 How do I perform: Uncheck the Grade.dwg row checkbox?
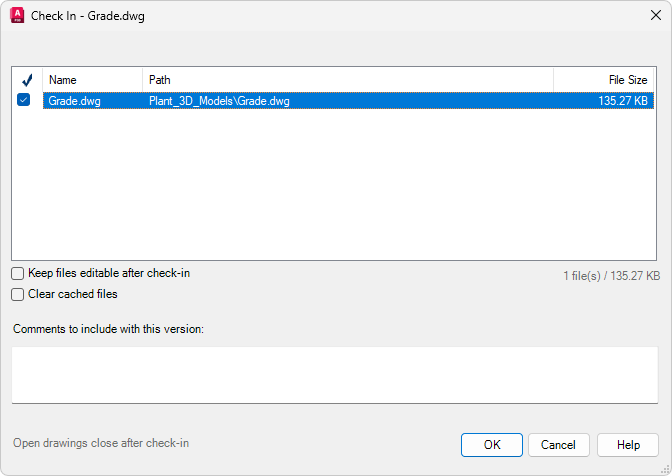point(24,100)
